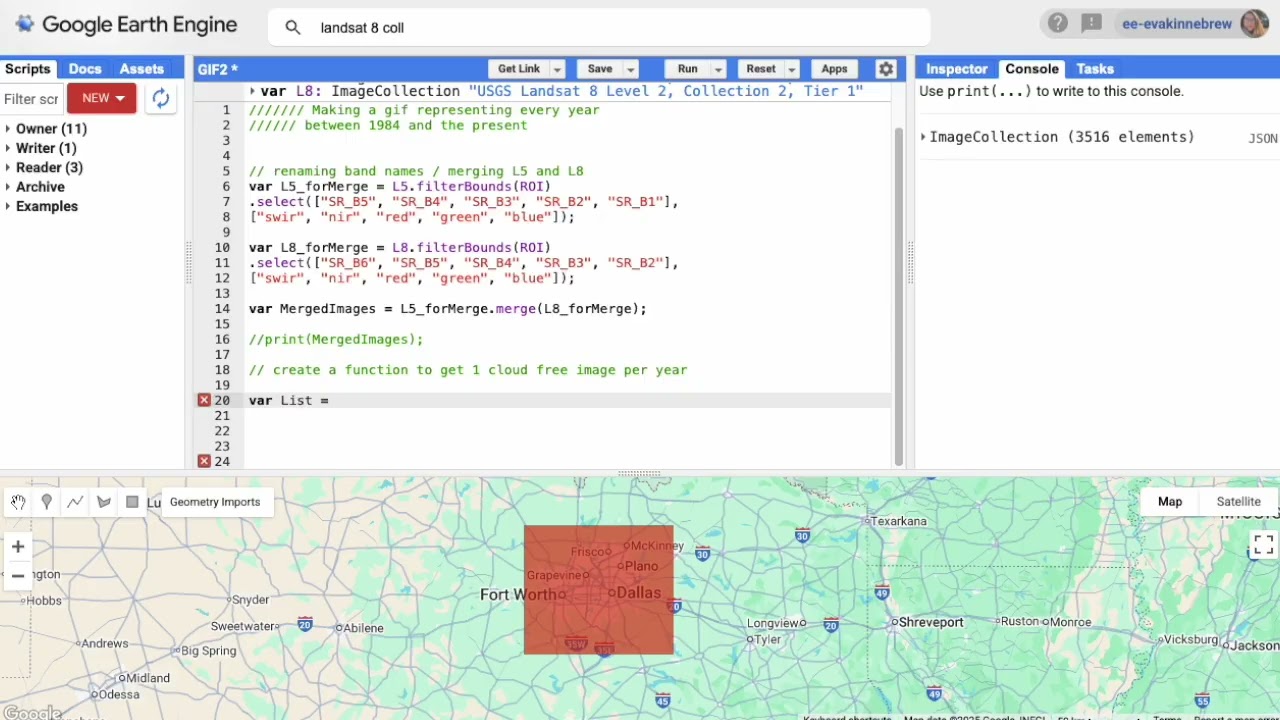Click the error marker on line 20
This screenshot has height=720, width=1280.
[x=204, y=400]
